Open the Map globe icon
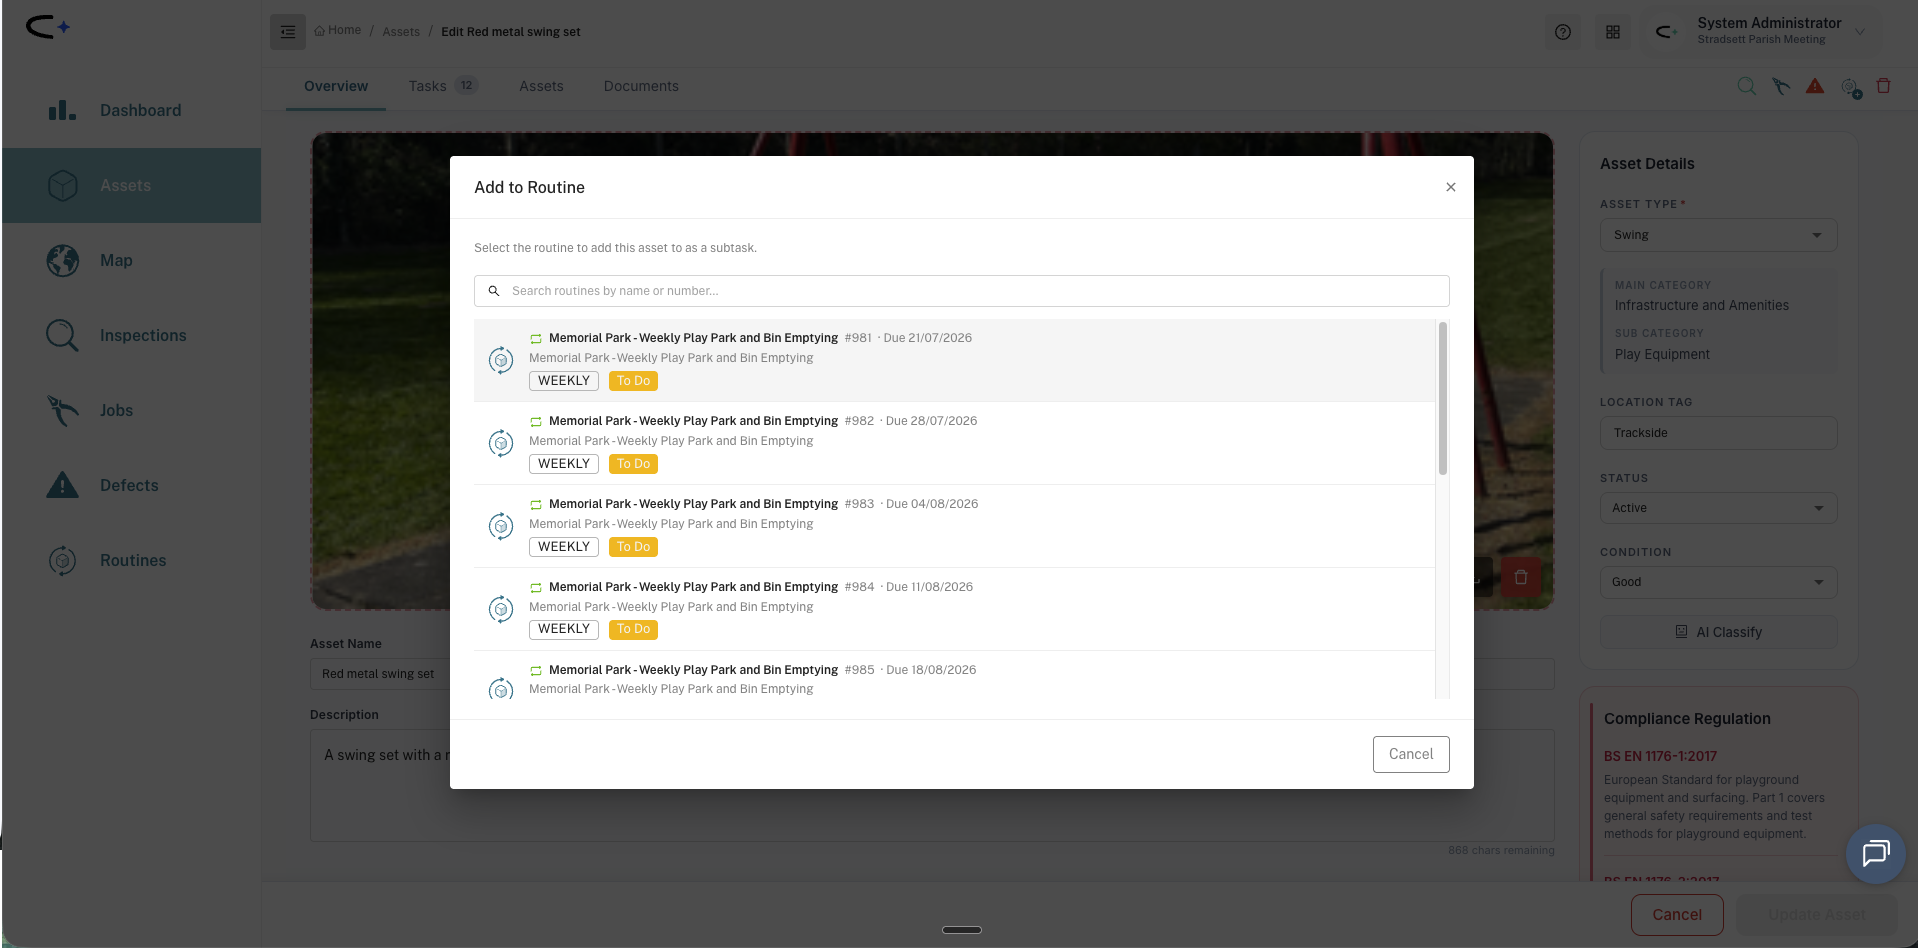The width and height of the screenshot is (1918, 948). click(63, 261)
